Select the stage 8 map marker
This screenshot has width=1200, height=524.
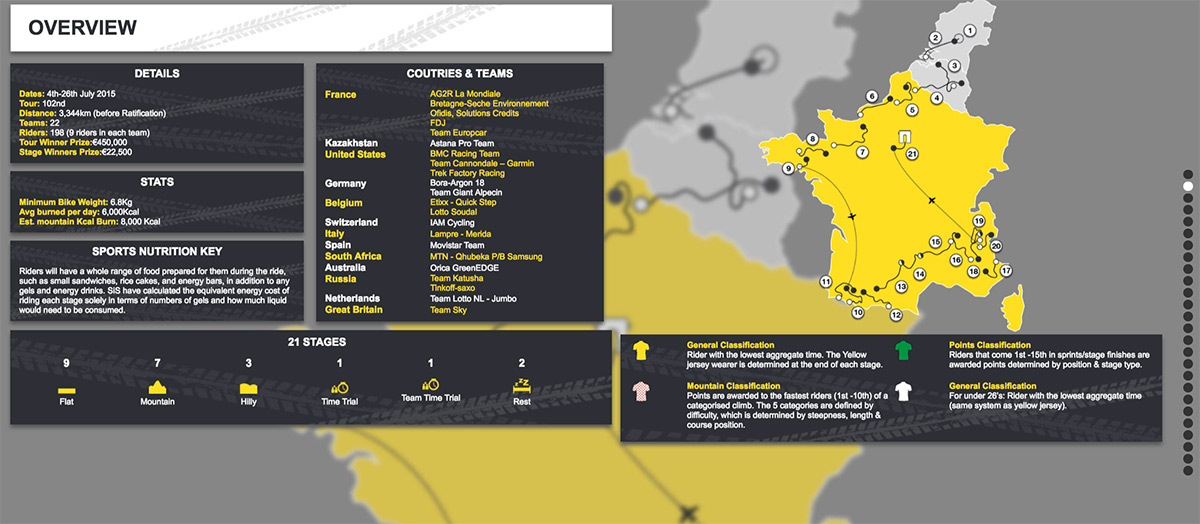pyautogui.click(x=813, y=139)
